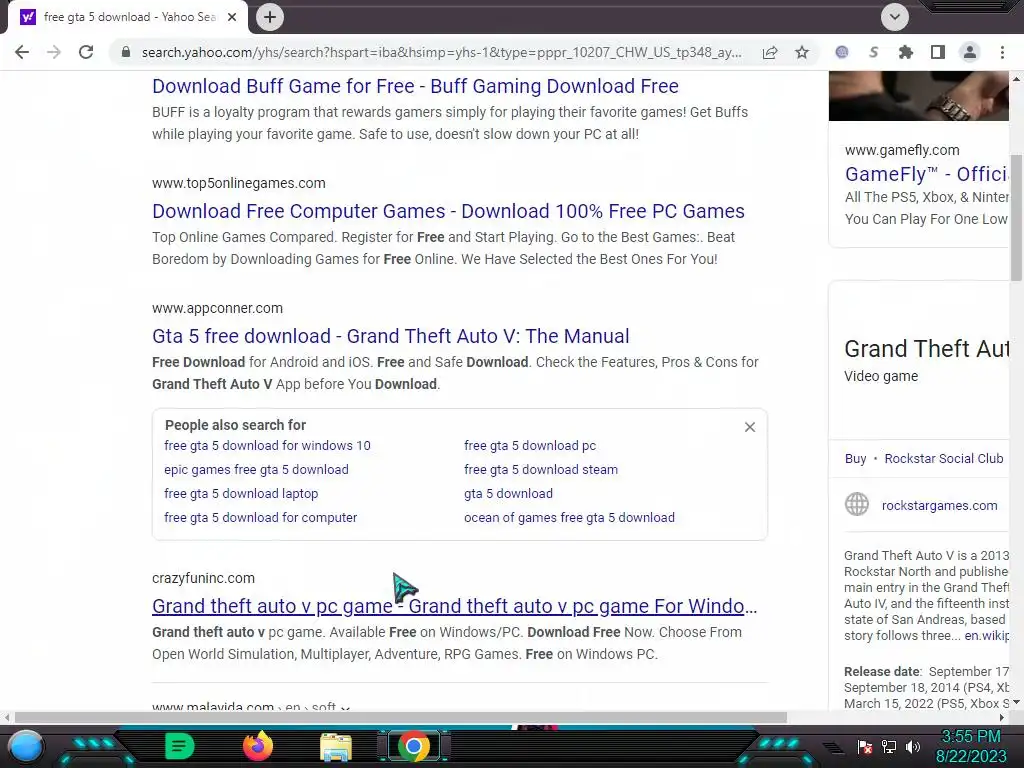Click www.appconner.com text
The height and width of the screenshot is (768, 1024).
coord(217,308)
